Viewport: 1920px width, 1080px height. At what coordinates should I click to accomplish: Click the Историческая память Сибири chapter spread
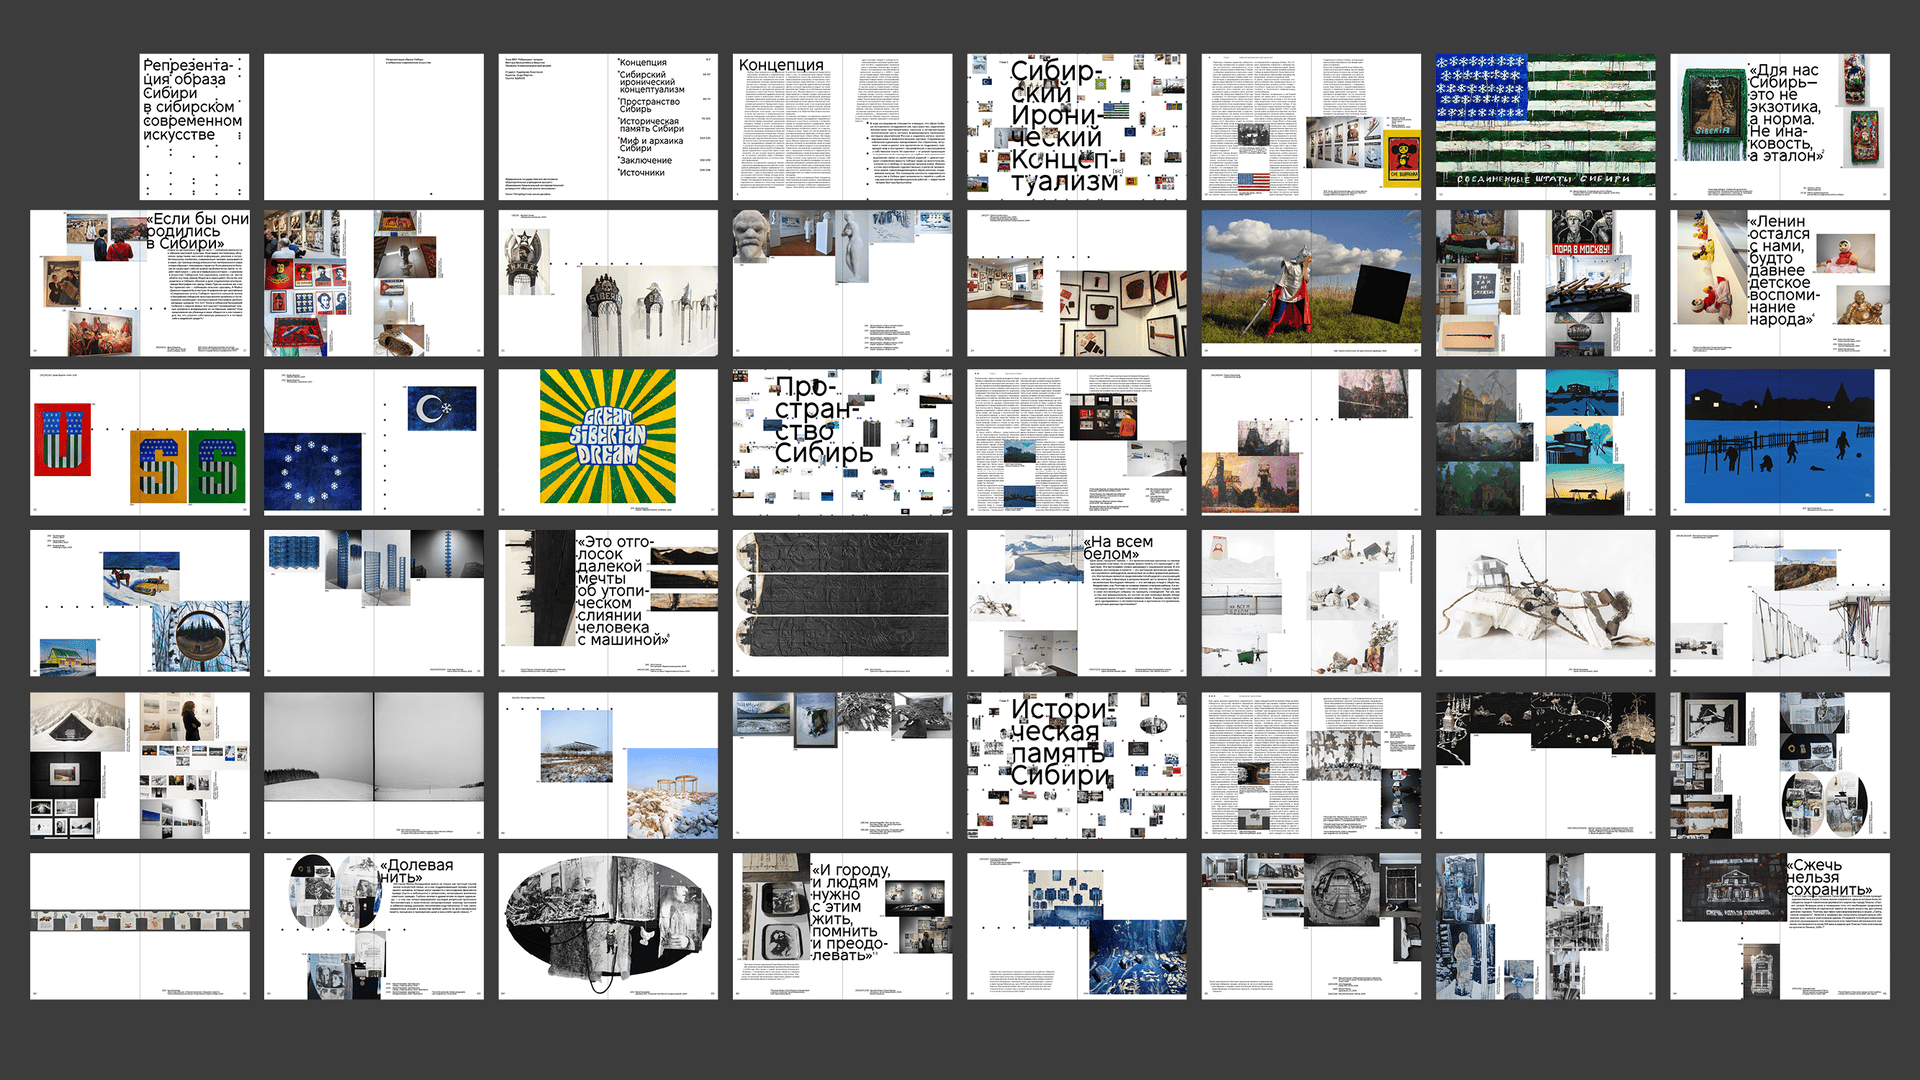[x=1076, y=765]
